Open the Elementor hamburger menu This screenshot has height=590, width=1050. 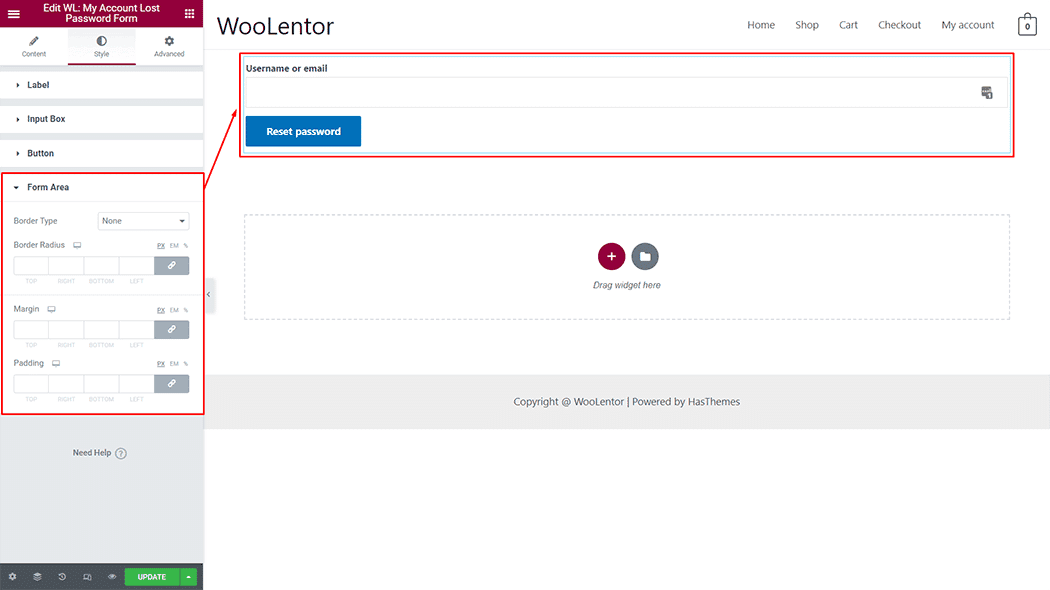(x=14, y=13)
